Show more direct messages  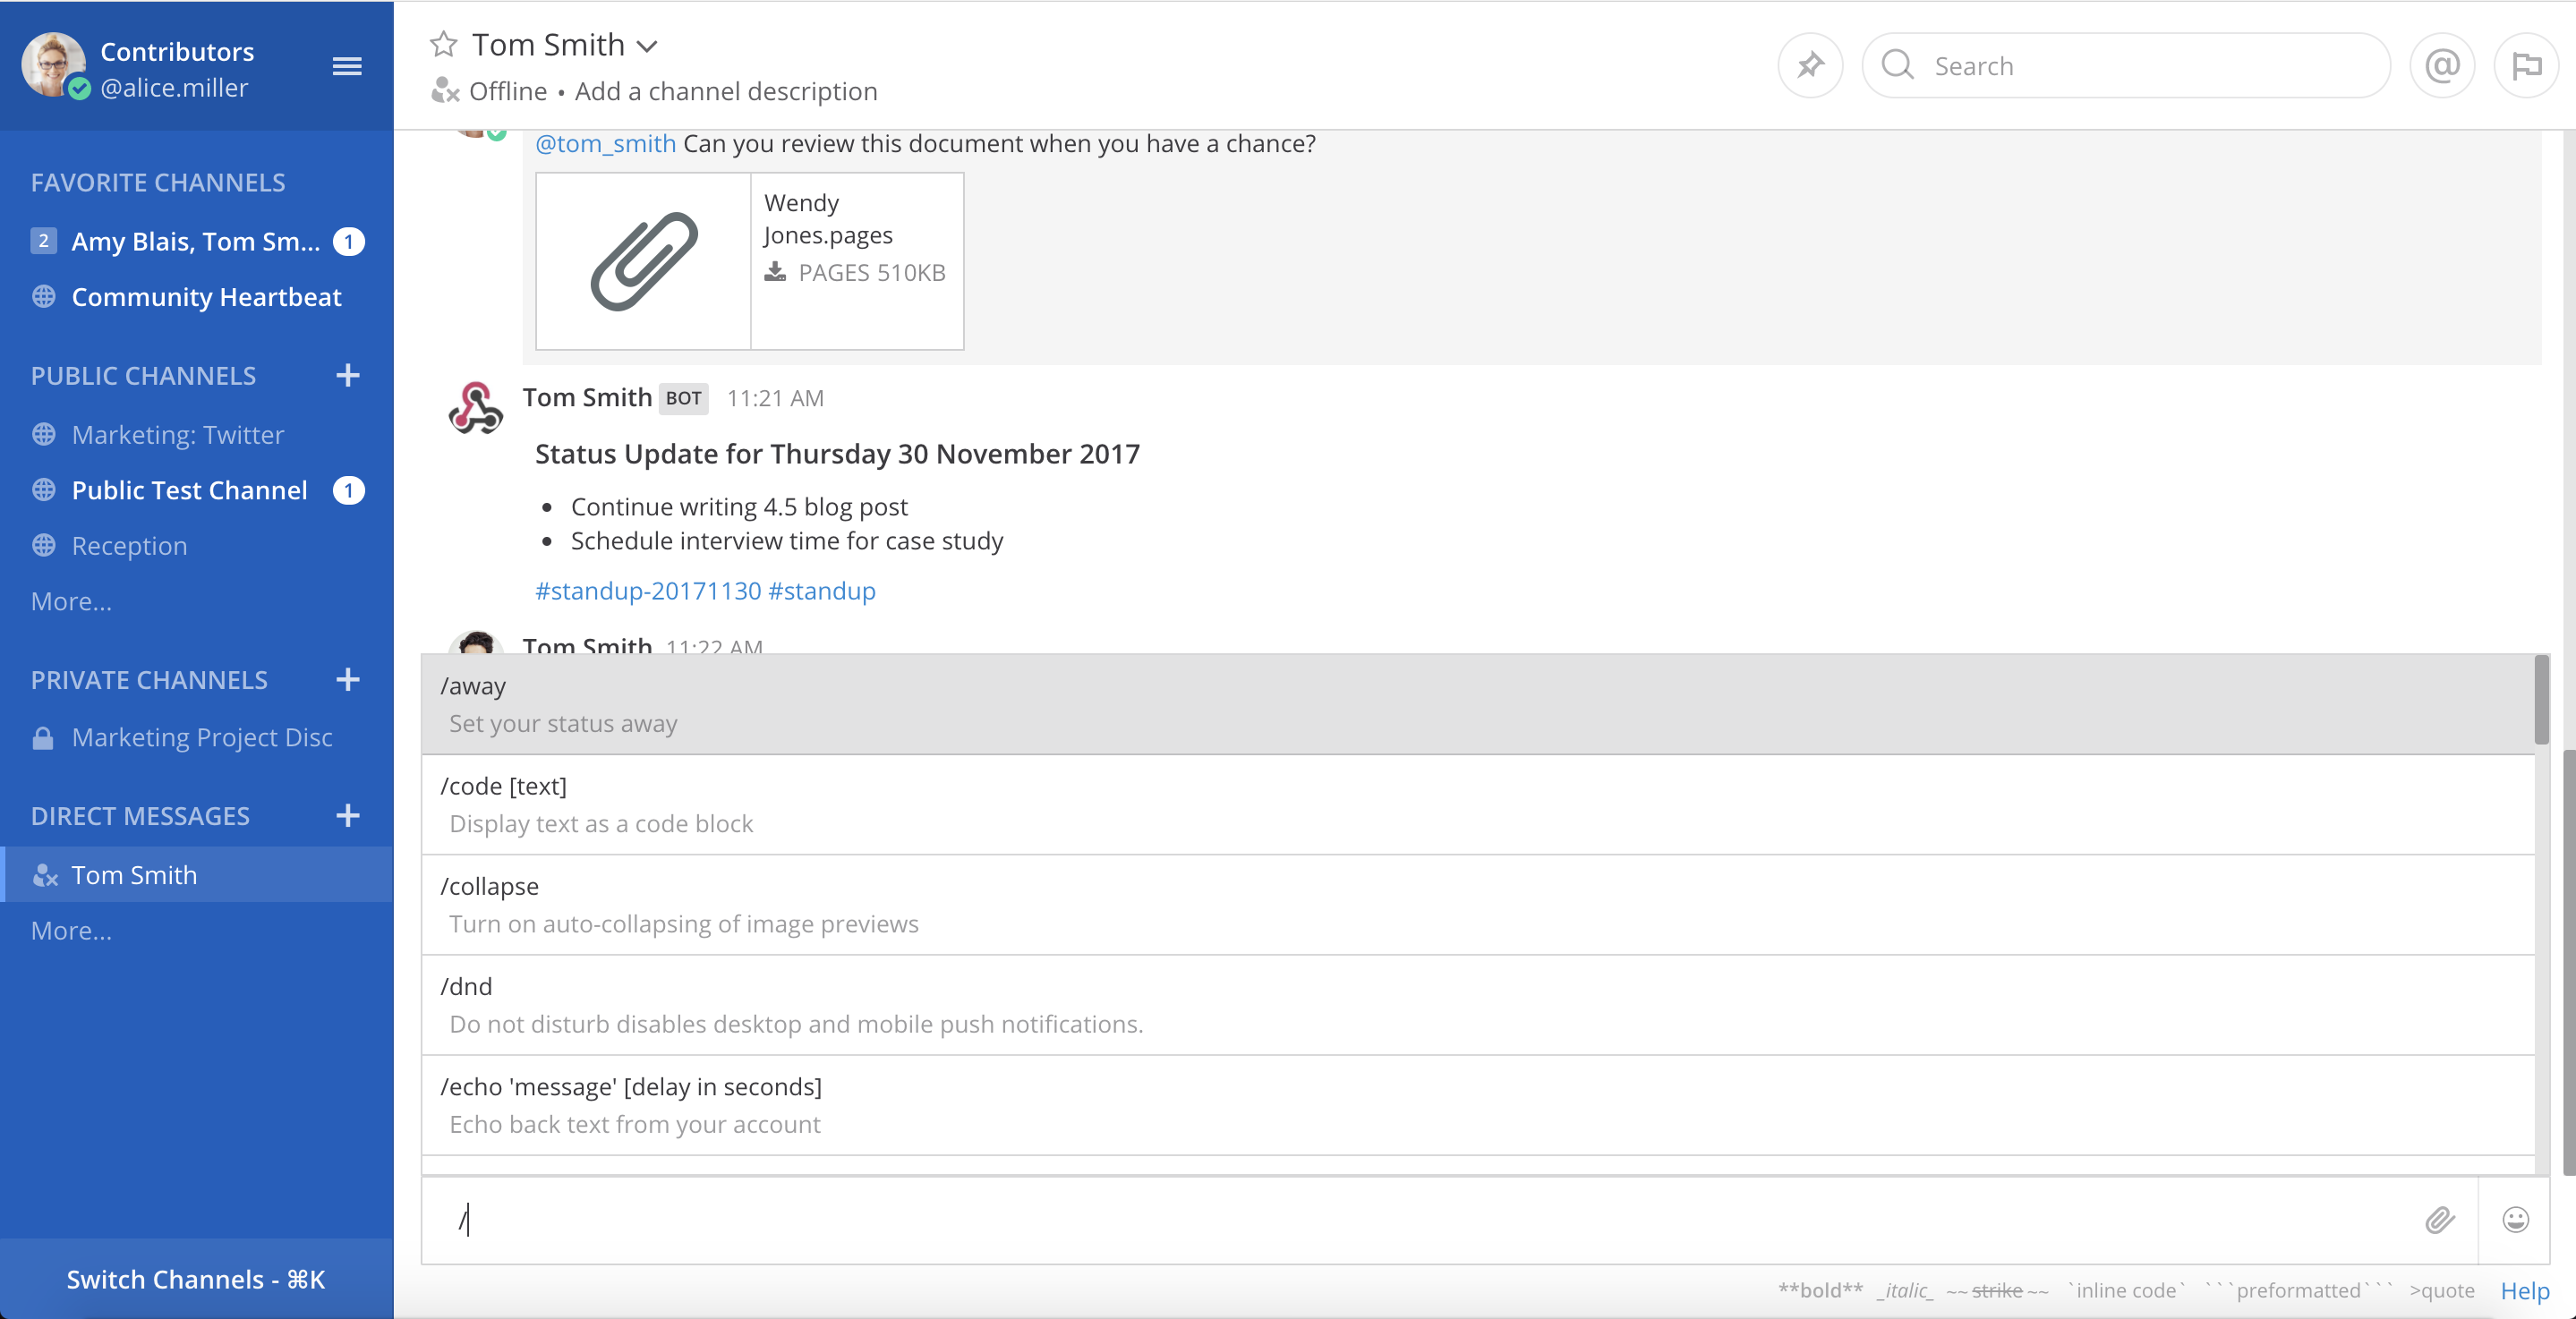coord(71,930)
